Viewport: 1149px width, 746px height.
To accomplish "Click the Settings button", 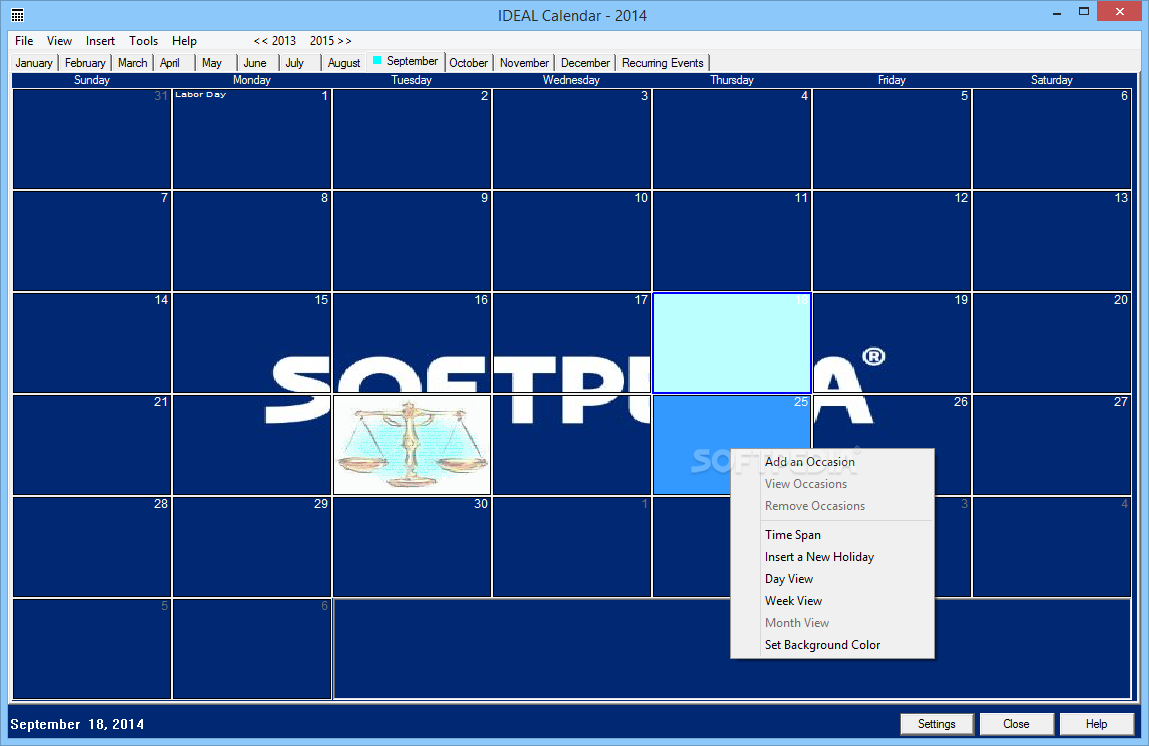I will point(936,724).
